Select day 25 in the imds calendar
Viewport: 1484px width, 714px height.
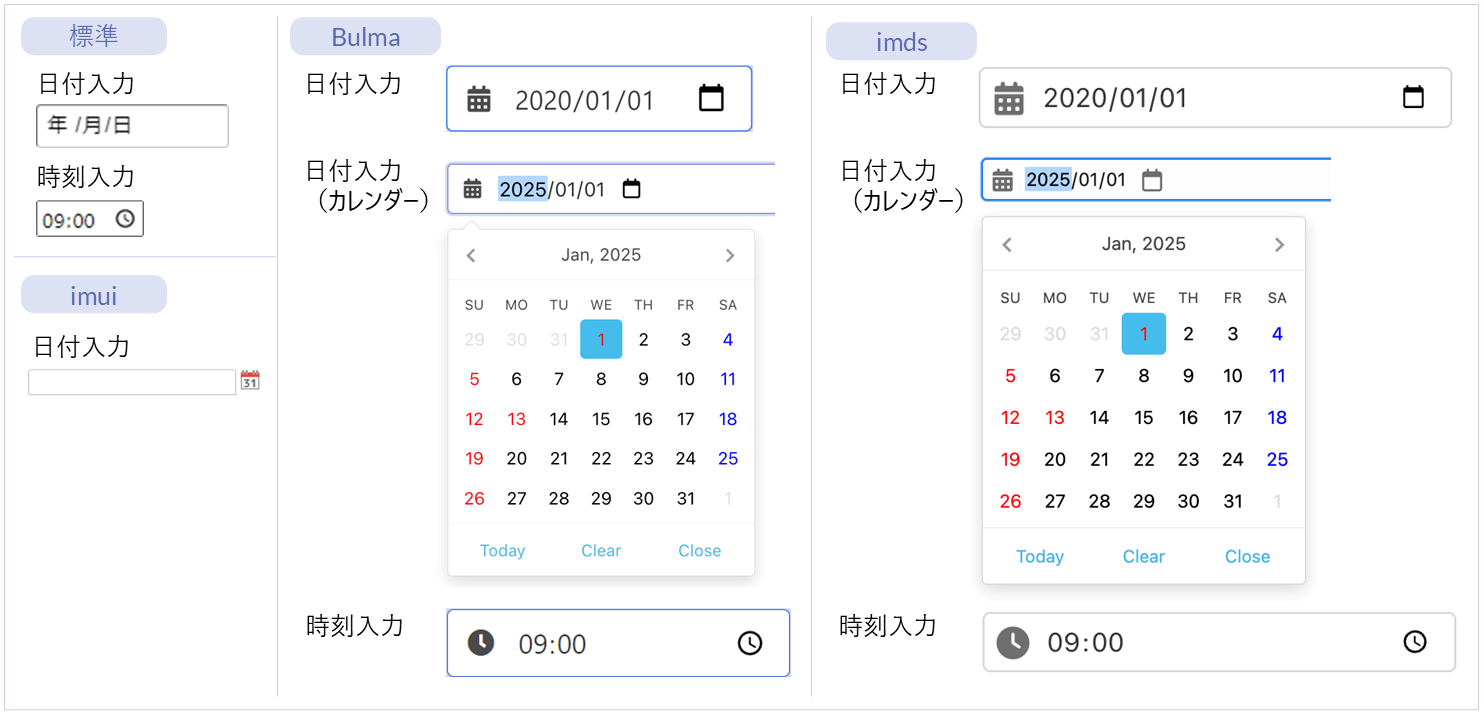[1277, 459]
